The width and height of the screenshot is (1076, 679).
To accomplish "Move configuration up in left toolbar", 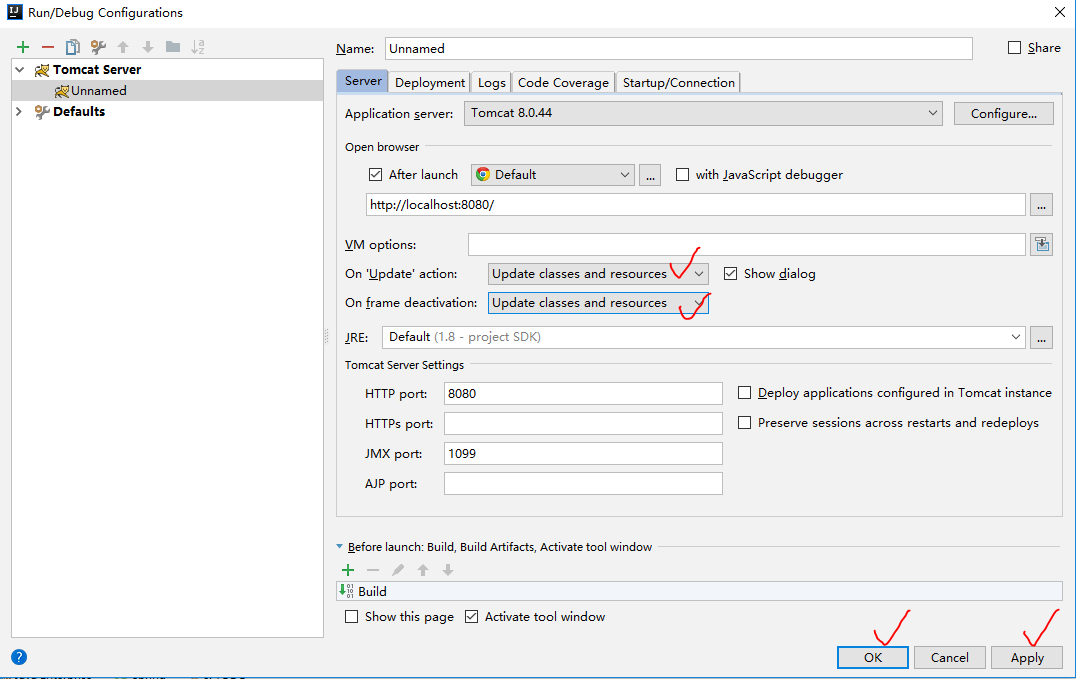I will coord(123,47).
